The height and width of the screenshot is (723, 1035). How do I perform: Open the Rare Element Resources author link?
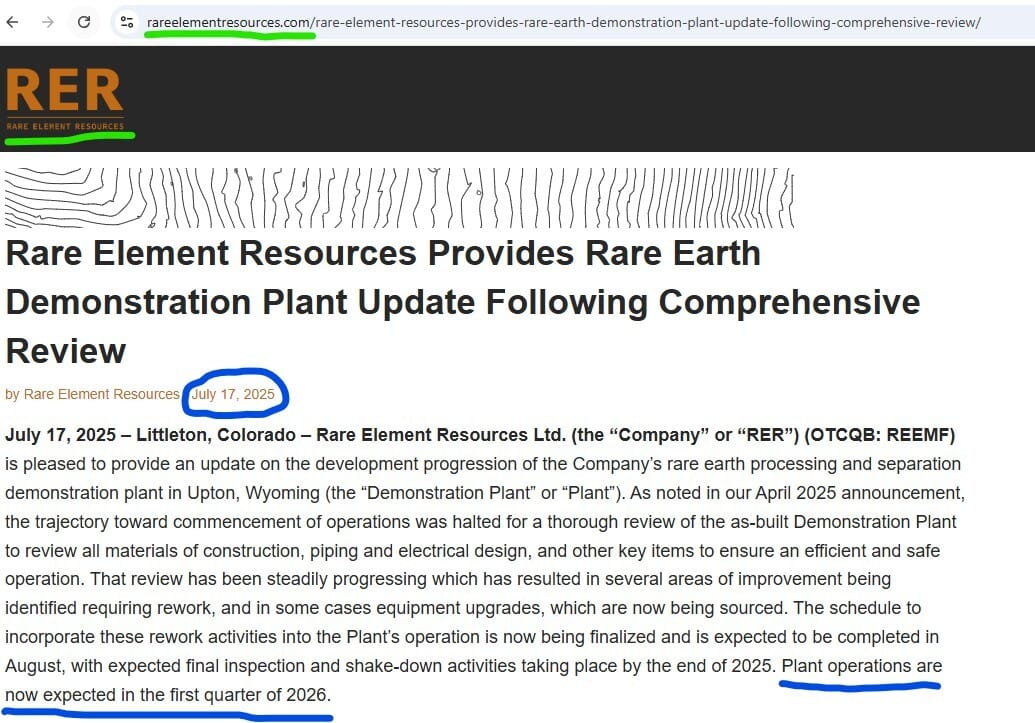(102, 394)
